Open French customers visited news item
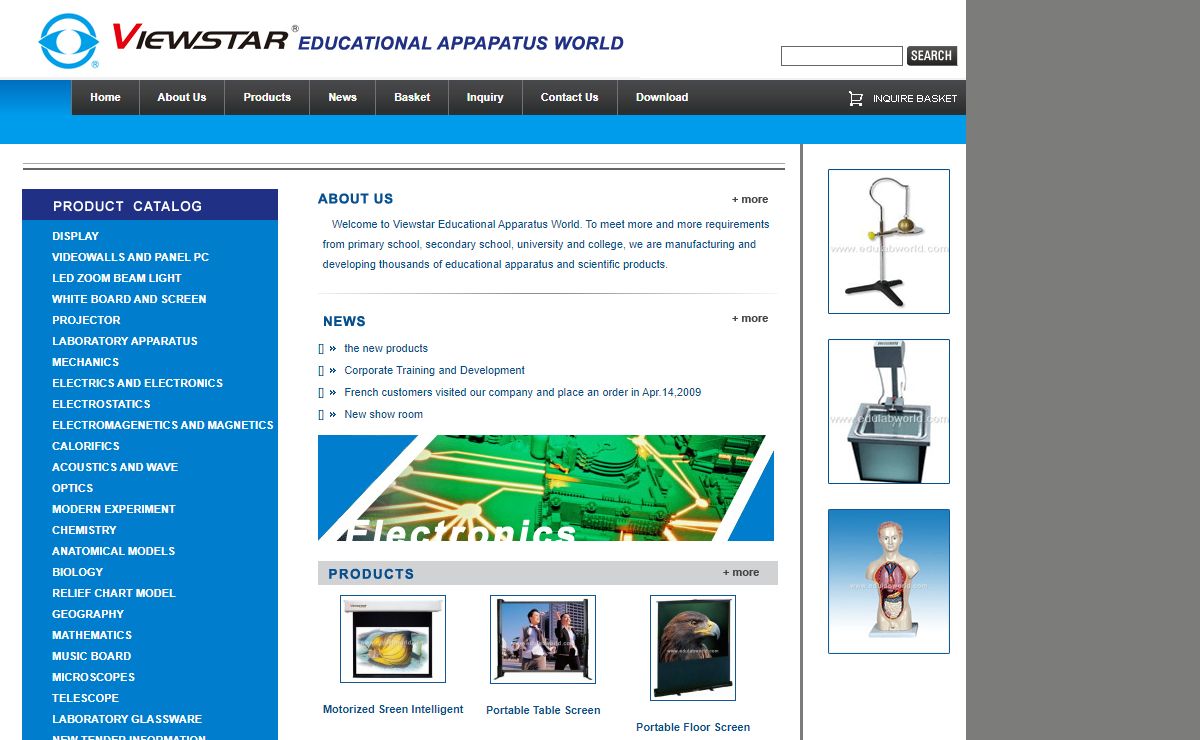Viewport: 1200px width, 740px height. click(522, 392)
